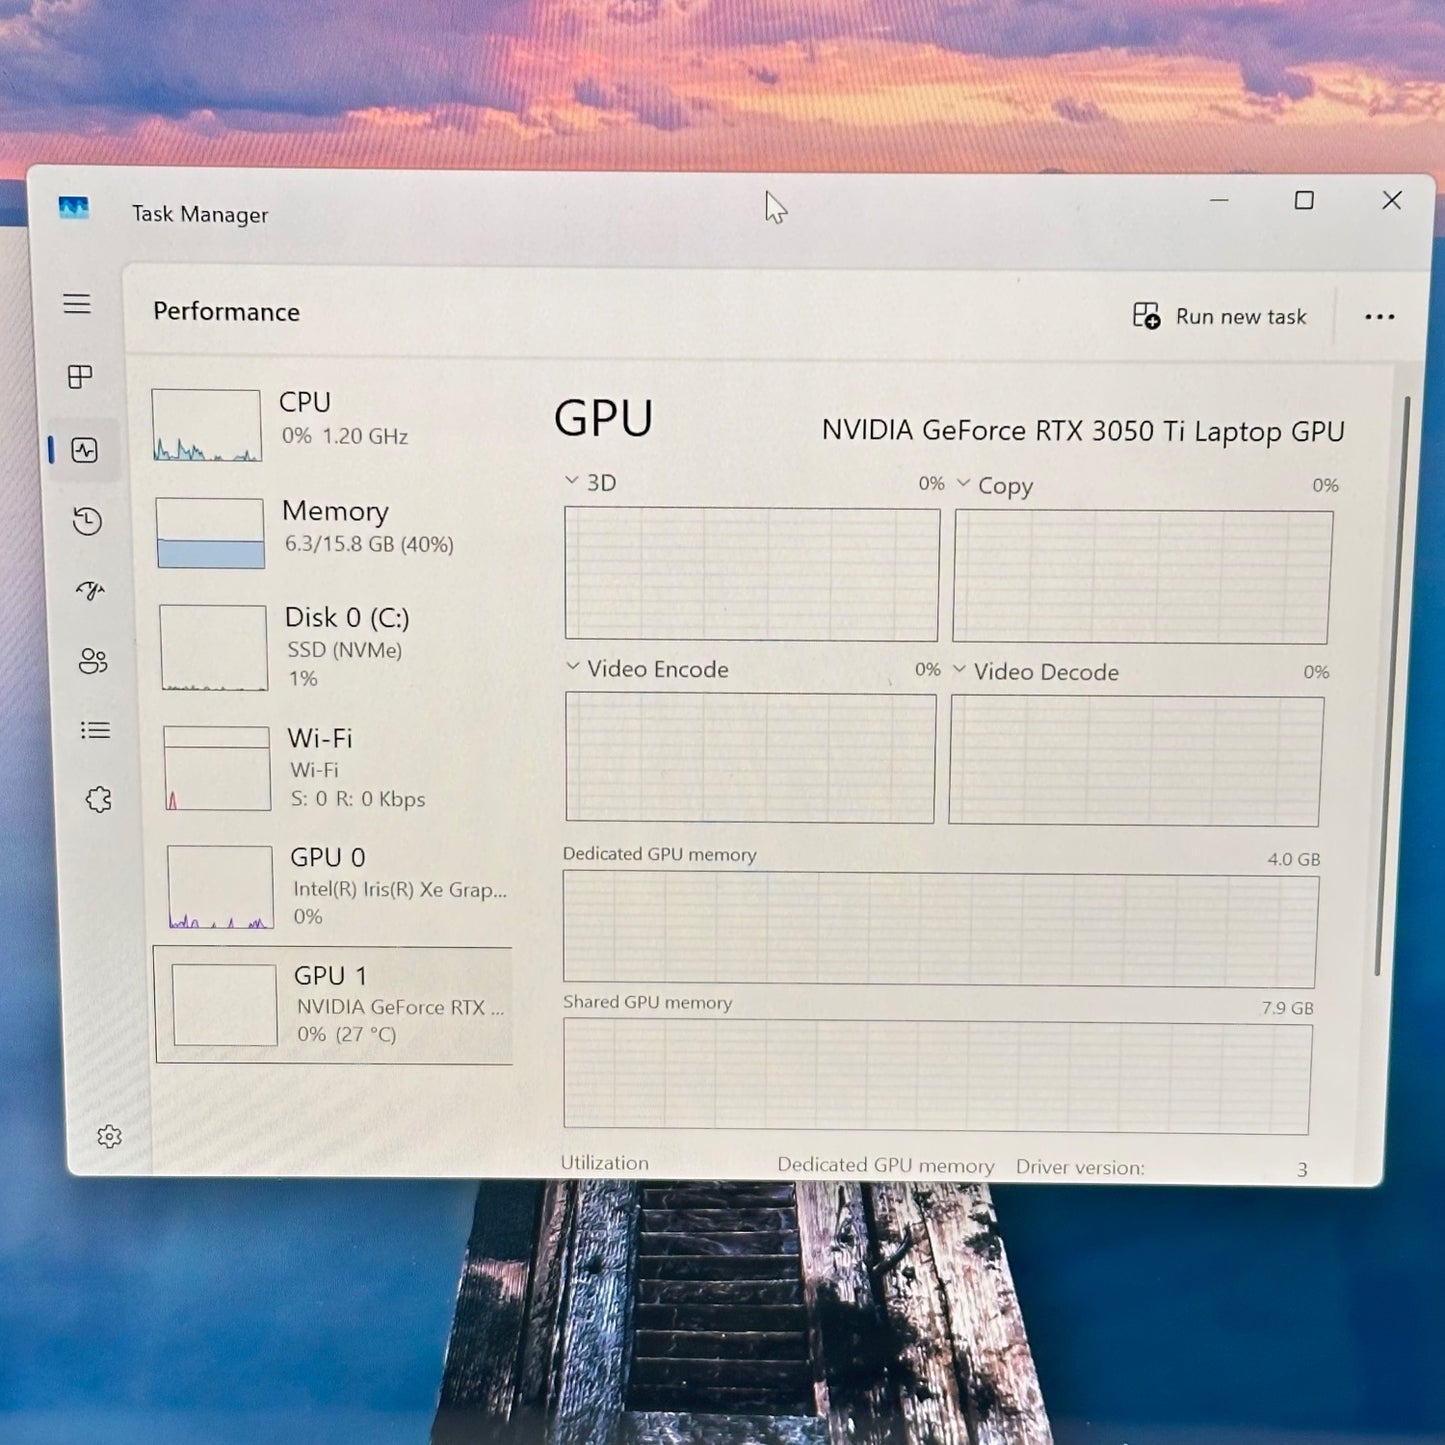Expand the Copy engine graph dropdown
Image resolution: width=1445 pixels, height=1445 pixels.
coord(963,484)
